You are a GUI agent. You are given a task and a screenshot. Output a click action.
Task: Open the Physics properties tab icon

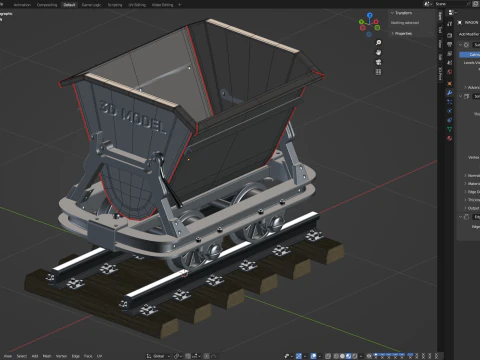point(450,111)
